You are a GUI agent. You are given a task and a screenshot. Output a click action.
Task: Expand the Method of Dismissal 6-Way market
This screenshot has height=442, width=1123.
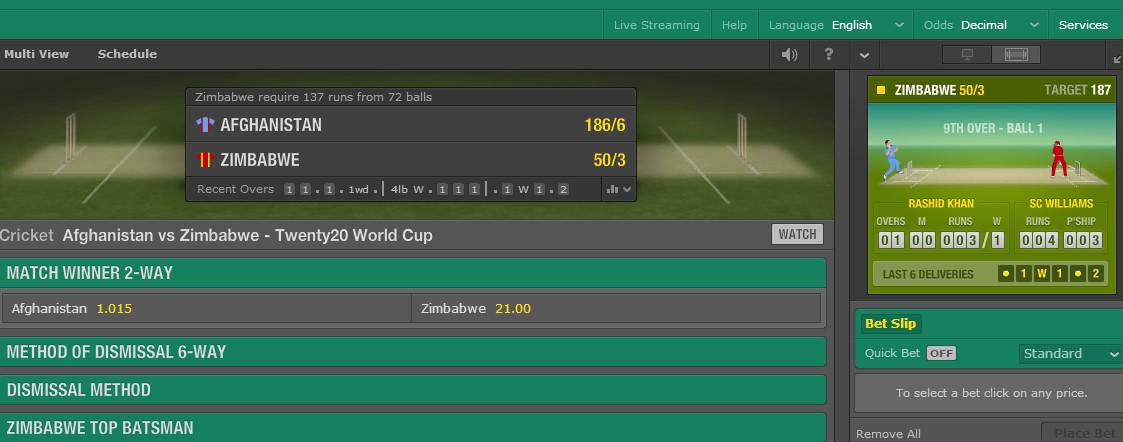coord(413,352)
